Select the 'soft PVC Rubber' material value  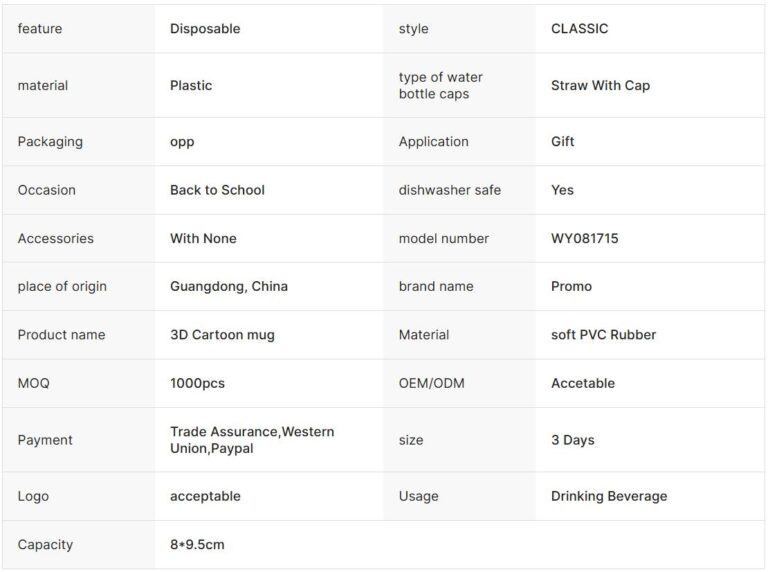[603, 335]
